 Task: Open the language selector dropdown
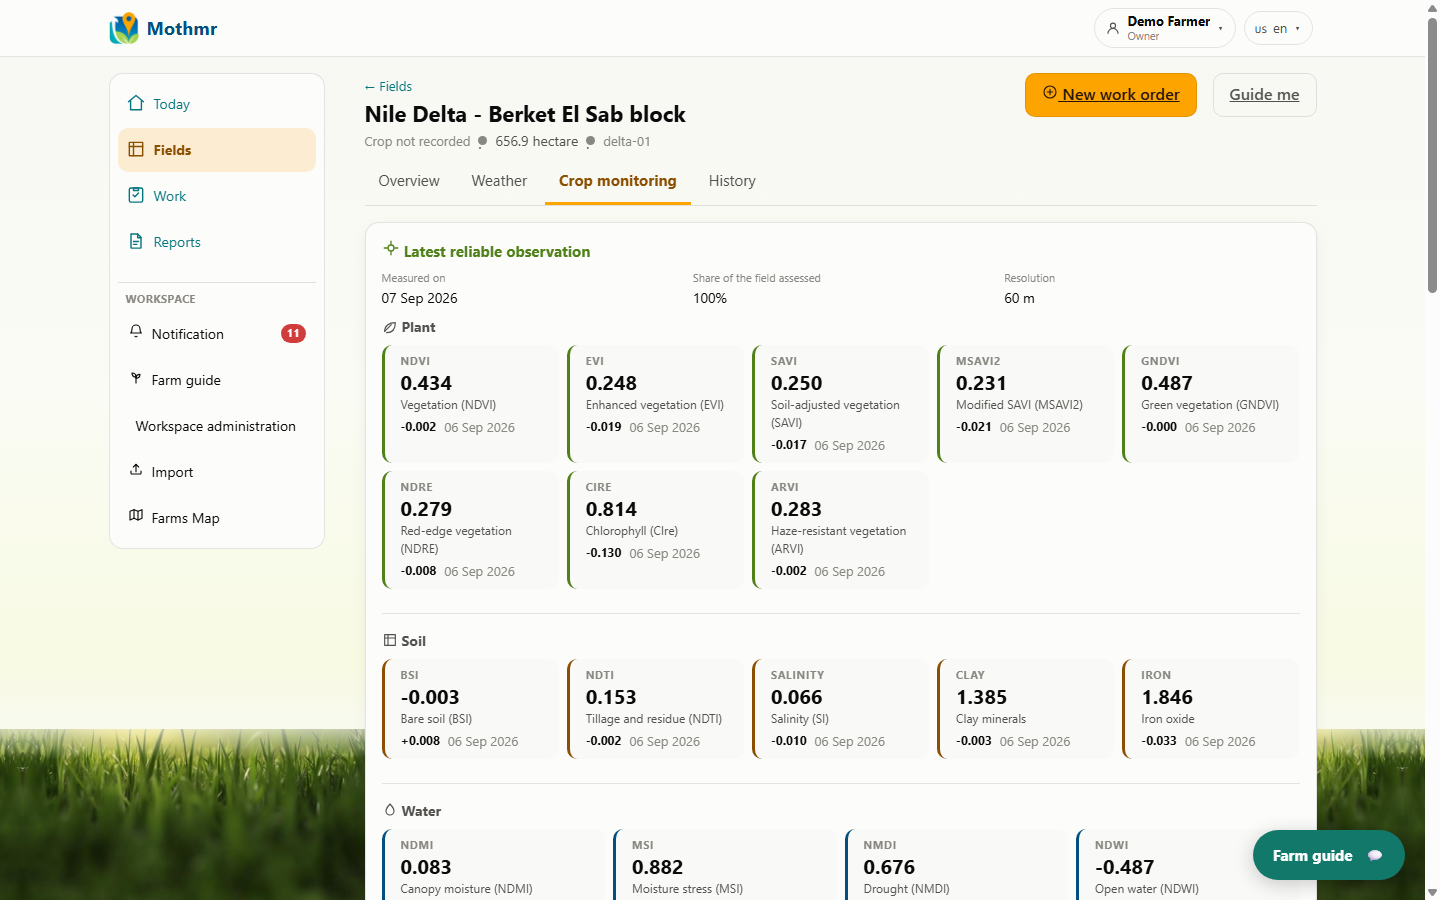coord(1278,28)
